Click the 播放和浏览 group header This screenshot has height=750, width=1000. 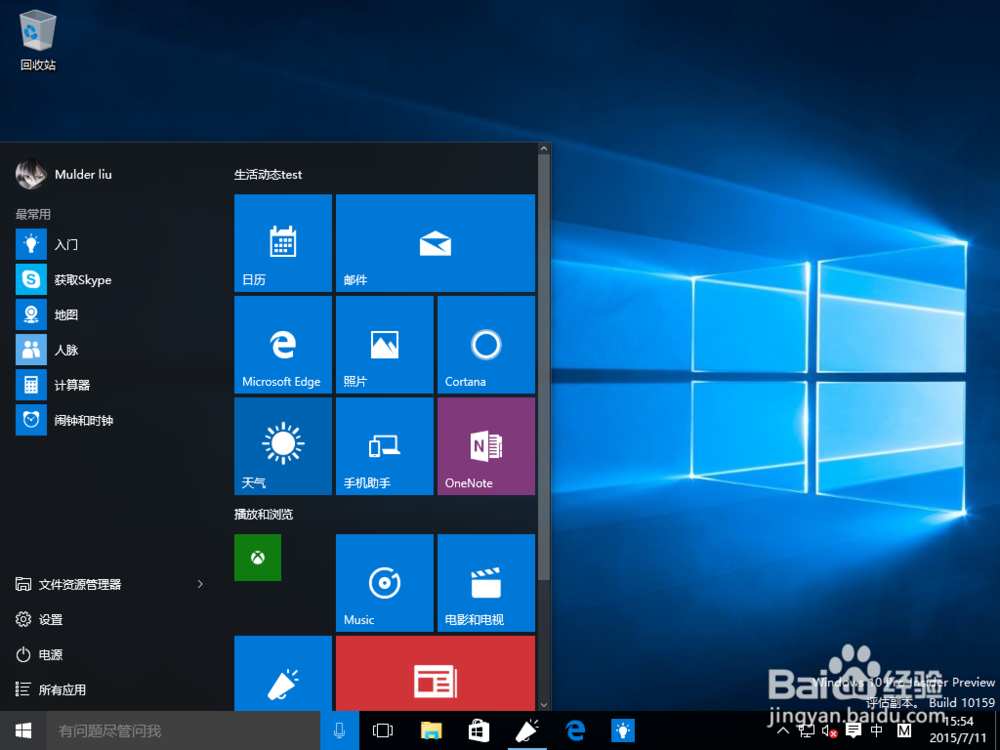[263, 514]
